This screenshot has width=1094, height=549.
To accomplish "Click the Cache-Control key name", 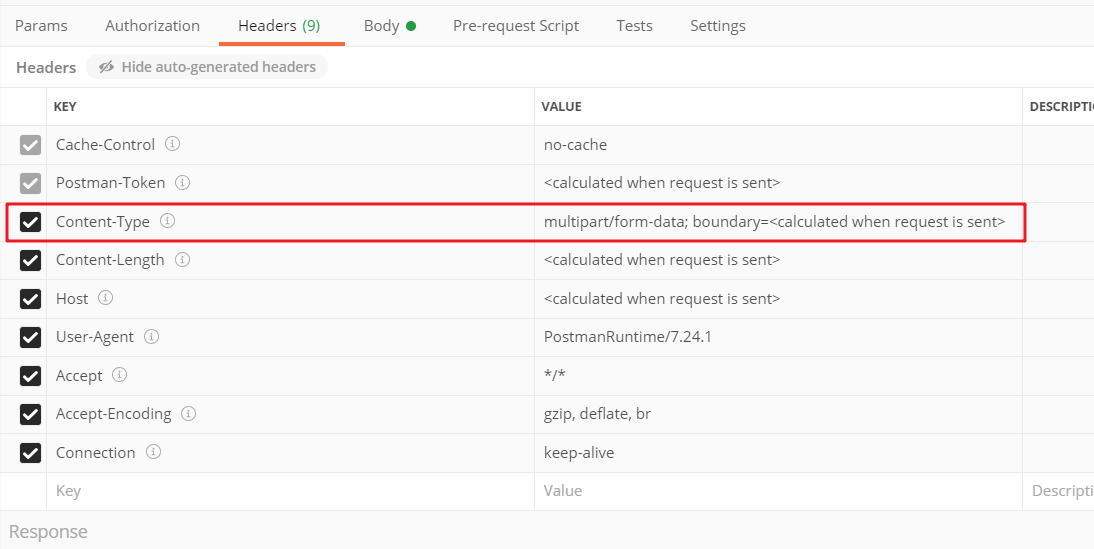I will [x=105, y=144].
